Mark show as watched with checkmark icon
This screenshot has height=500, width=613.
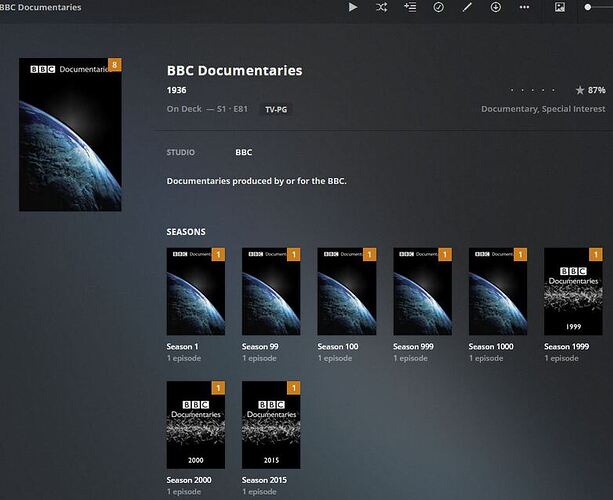click(x=439, y=7)
